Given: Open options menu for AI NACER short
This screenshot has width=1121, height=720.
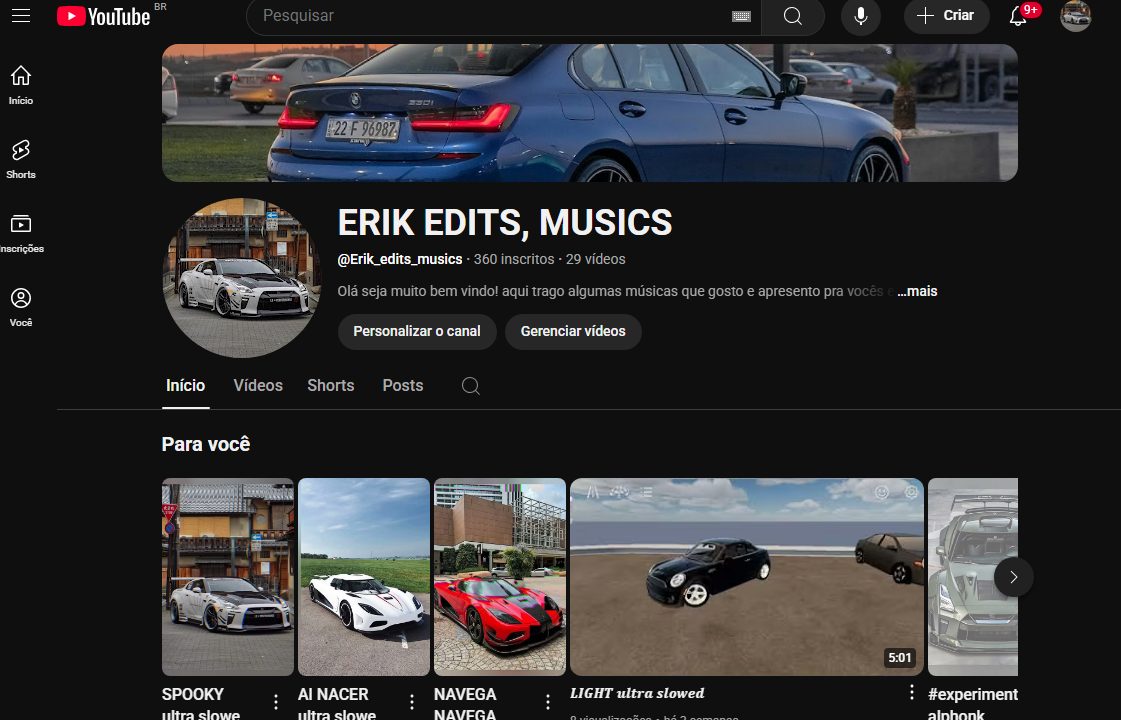Looking at the screenshot, I should (412, 702).
